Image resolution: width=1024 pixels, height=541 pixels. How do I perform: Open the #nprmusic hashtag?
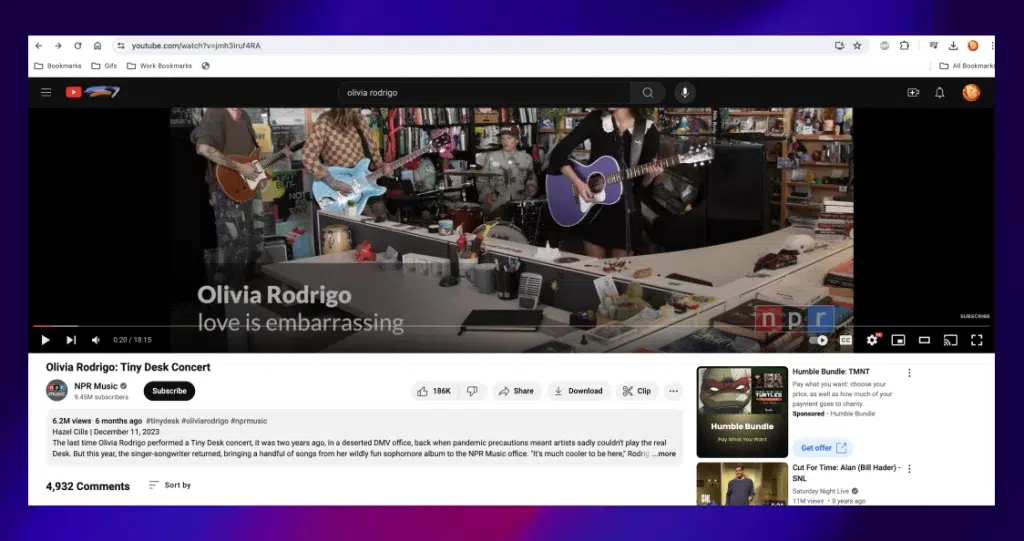point(249,421)
